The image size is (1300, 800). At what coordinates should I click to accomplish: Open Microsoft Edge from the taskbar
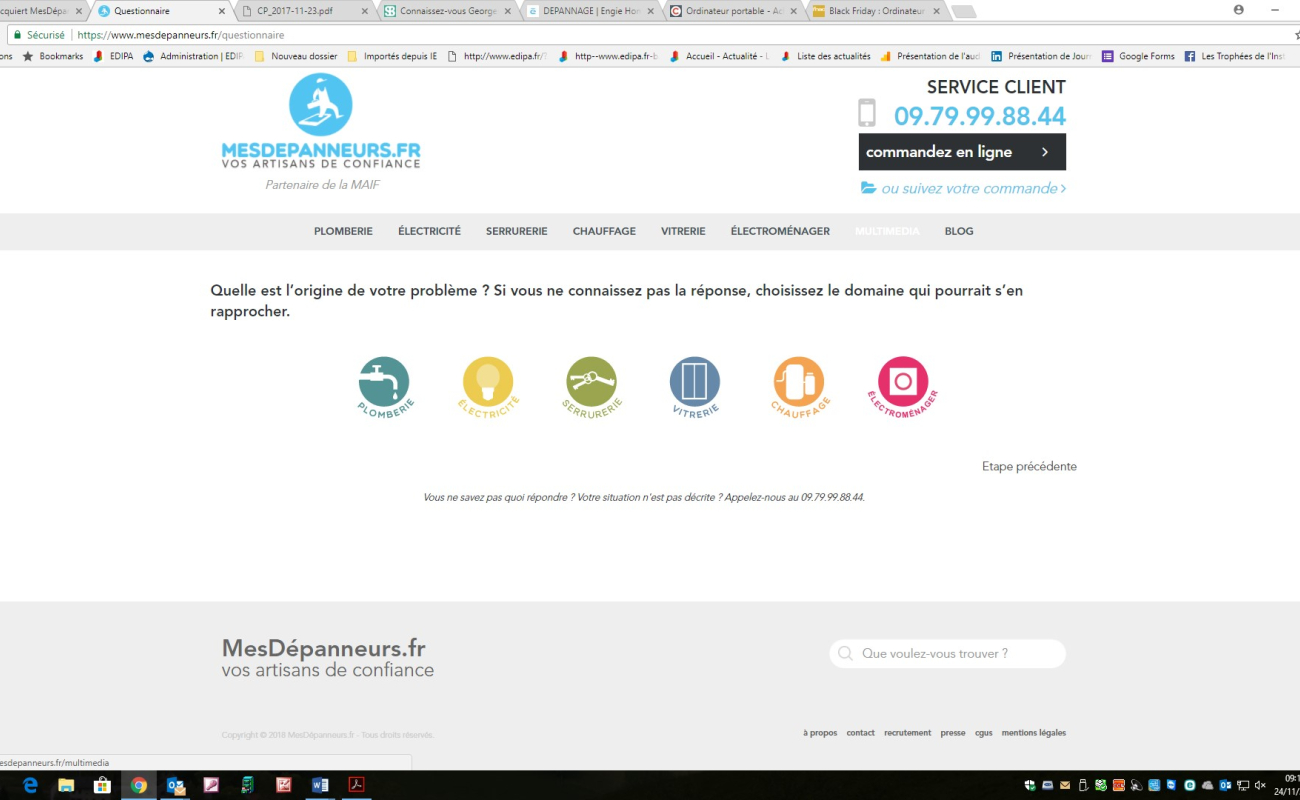pyautogui.click(x=30, y=785)
